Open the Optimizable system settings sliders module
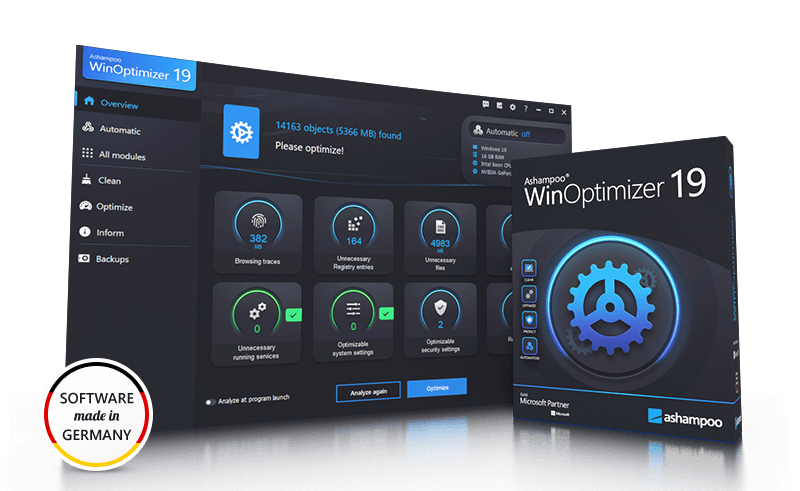This screenshot has width=800, height=491. [353, 322]
